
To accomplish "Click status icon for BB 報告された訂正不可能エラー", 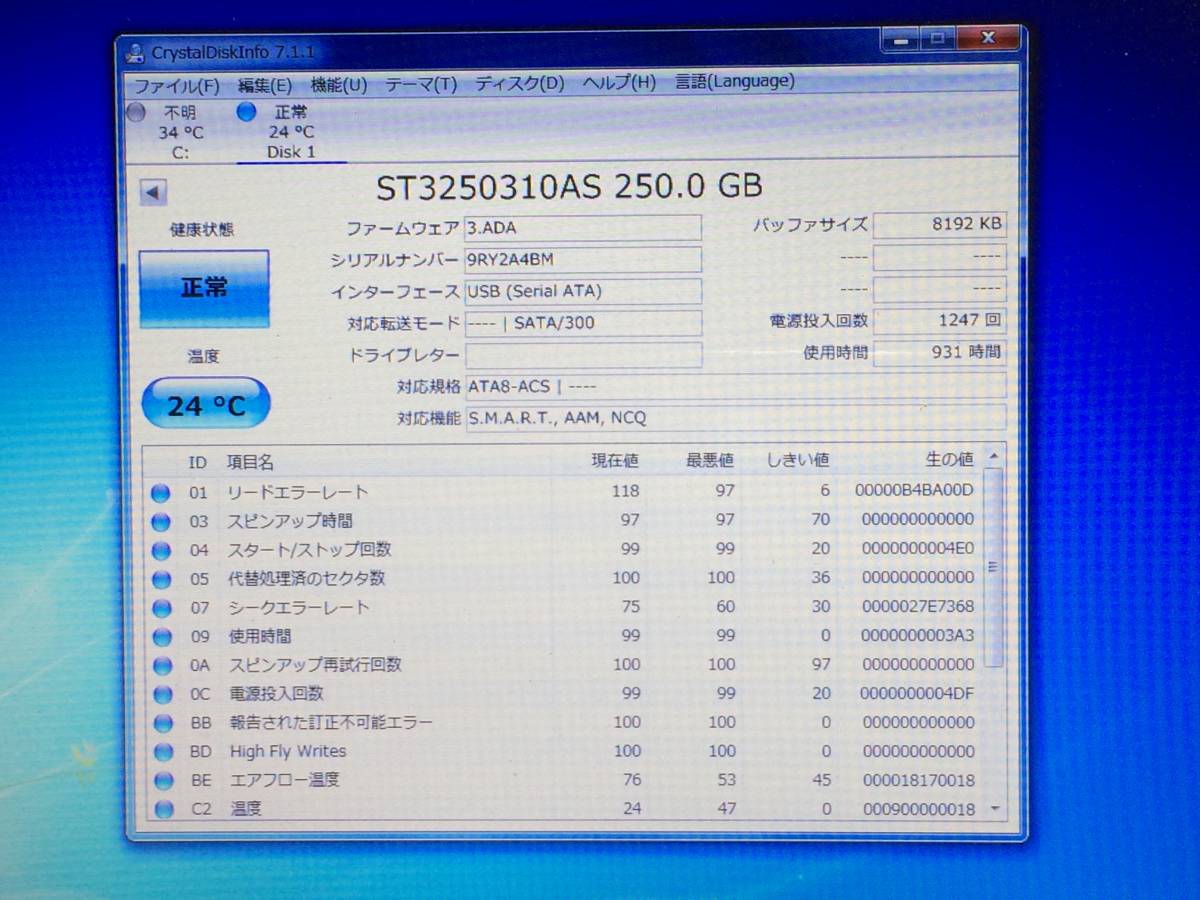I will [162, 723].
